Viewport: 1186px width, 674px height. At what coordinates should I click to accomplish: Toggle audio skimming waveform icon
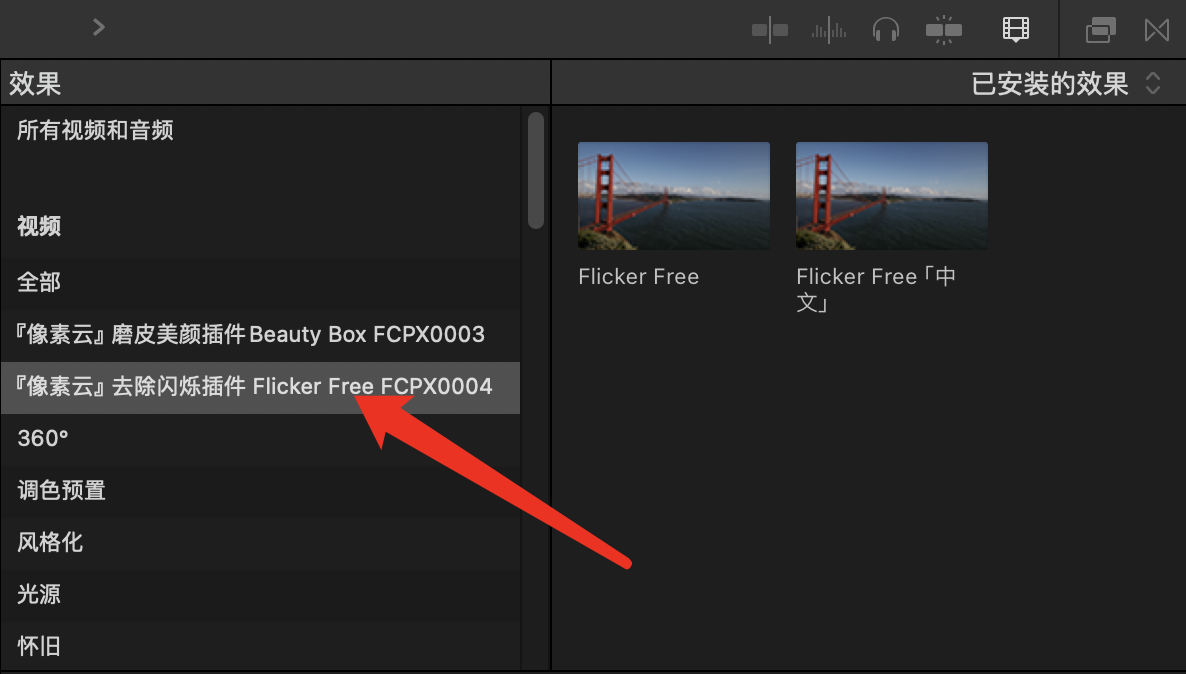point(829,30)
